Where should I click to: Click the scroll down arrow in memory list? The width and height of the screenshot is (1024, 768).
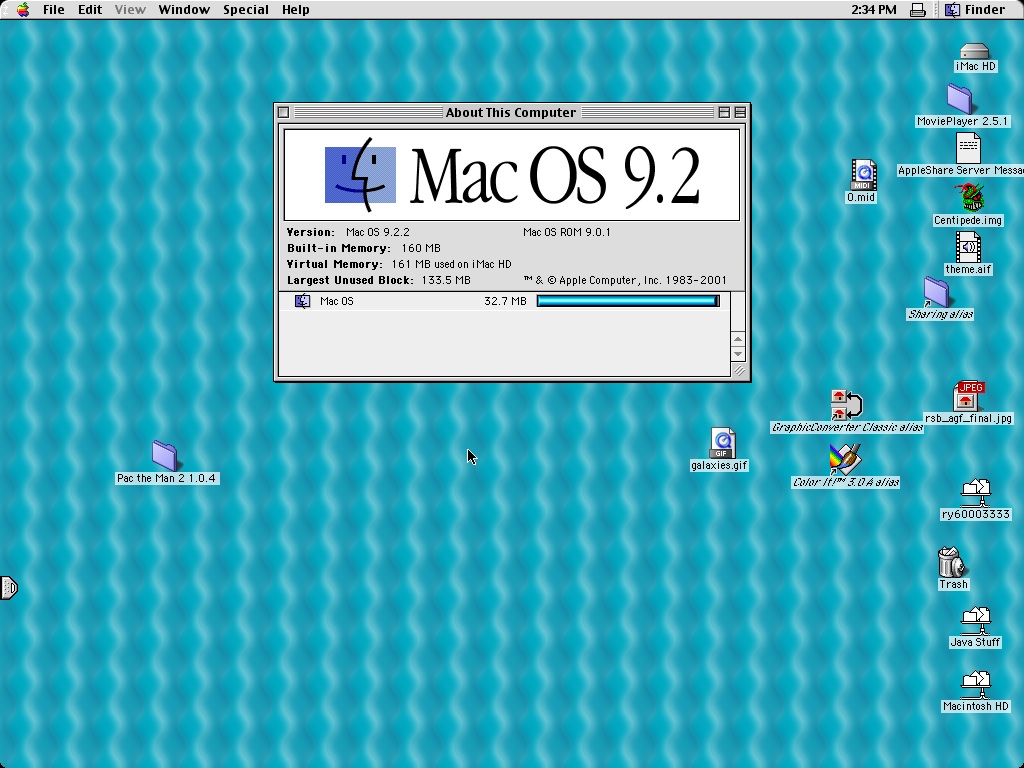(738, 354)
